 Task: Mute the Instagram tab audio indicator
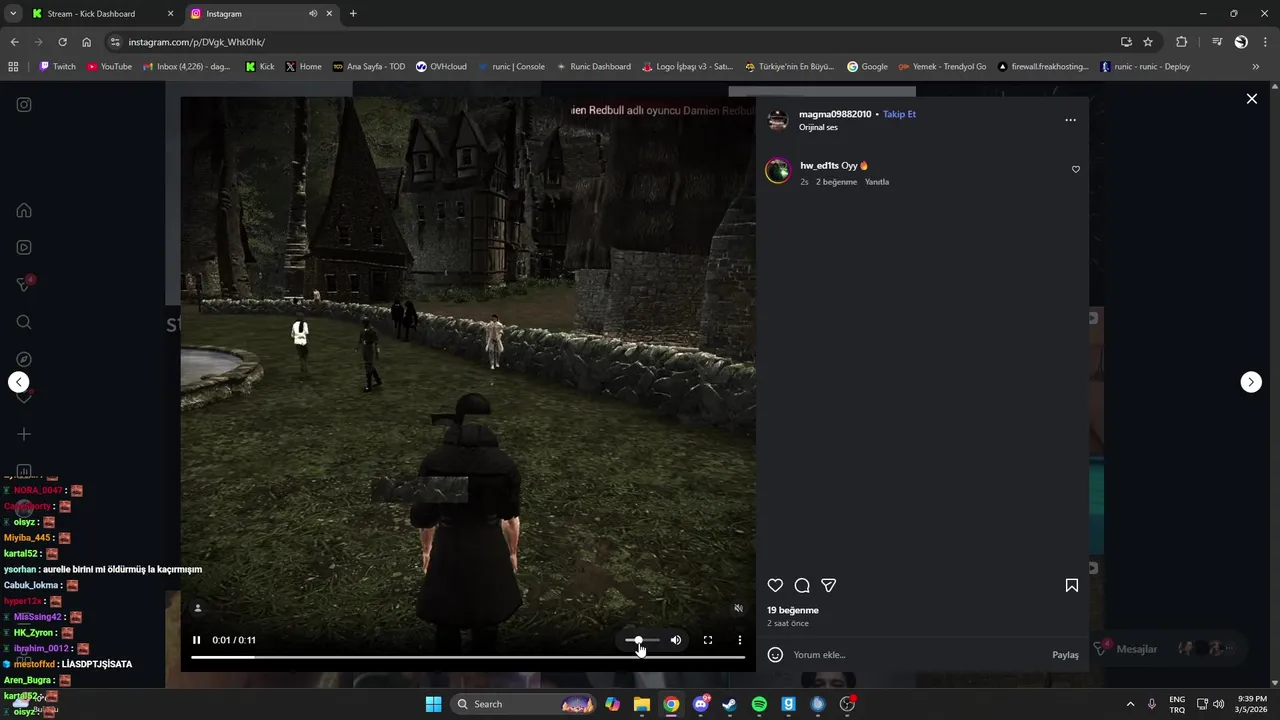[x=313, y=14]
